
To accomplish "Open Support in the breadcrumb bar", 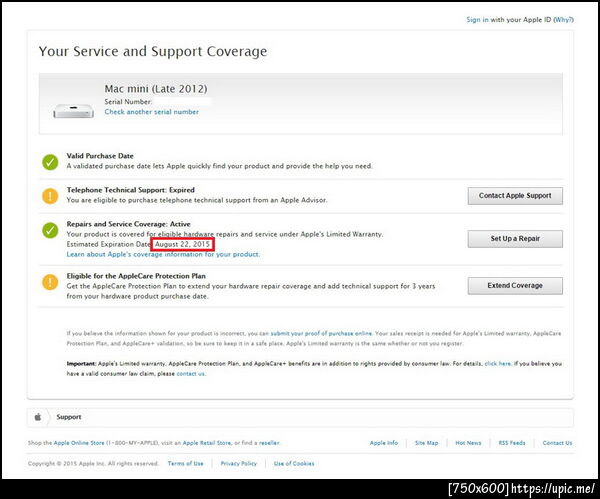I will click(69, 417).
